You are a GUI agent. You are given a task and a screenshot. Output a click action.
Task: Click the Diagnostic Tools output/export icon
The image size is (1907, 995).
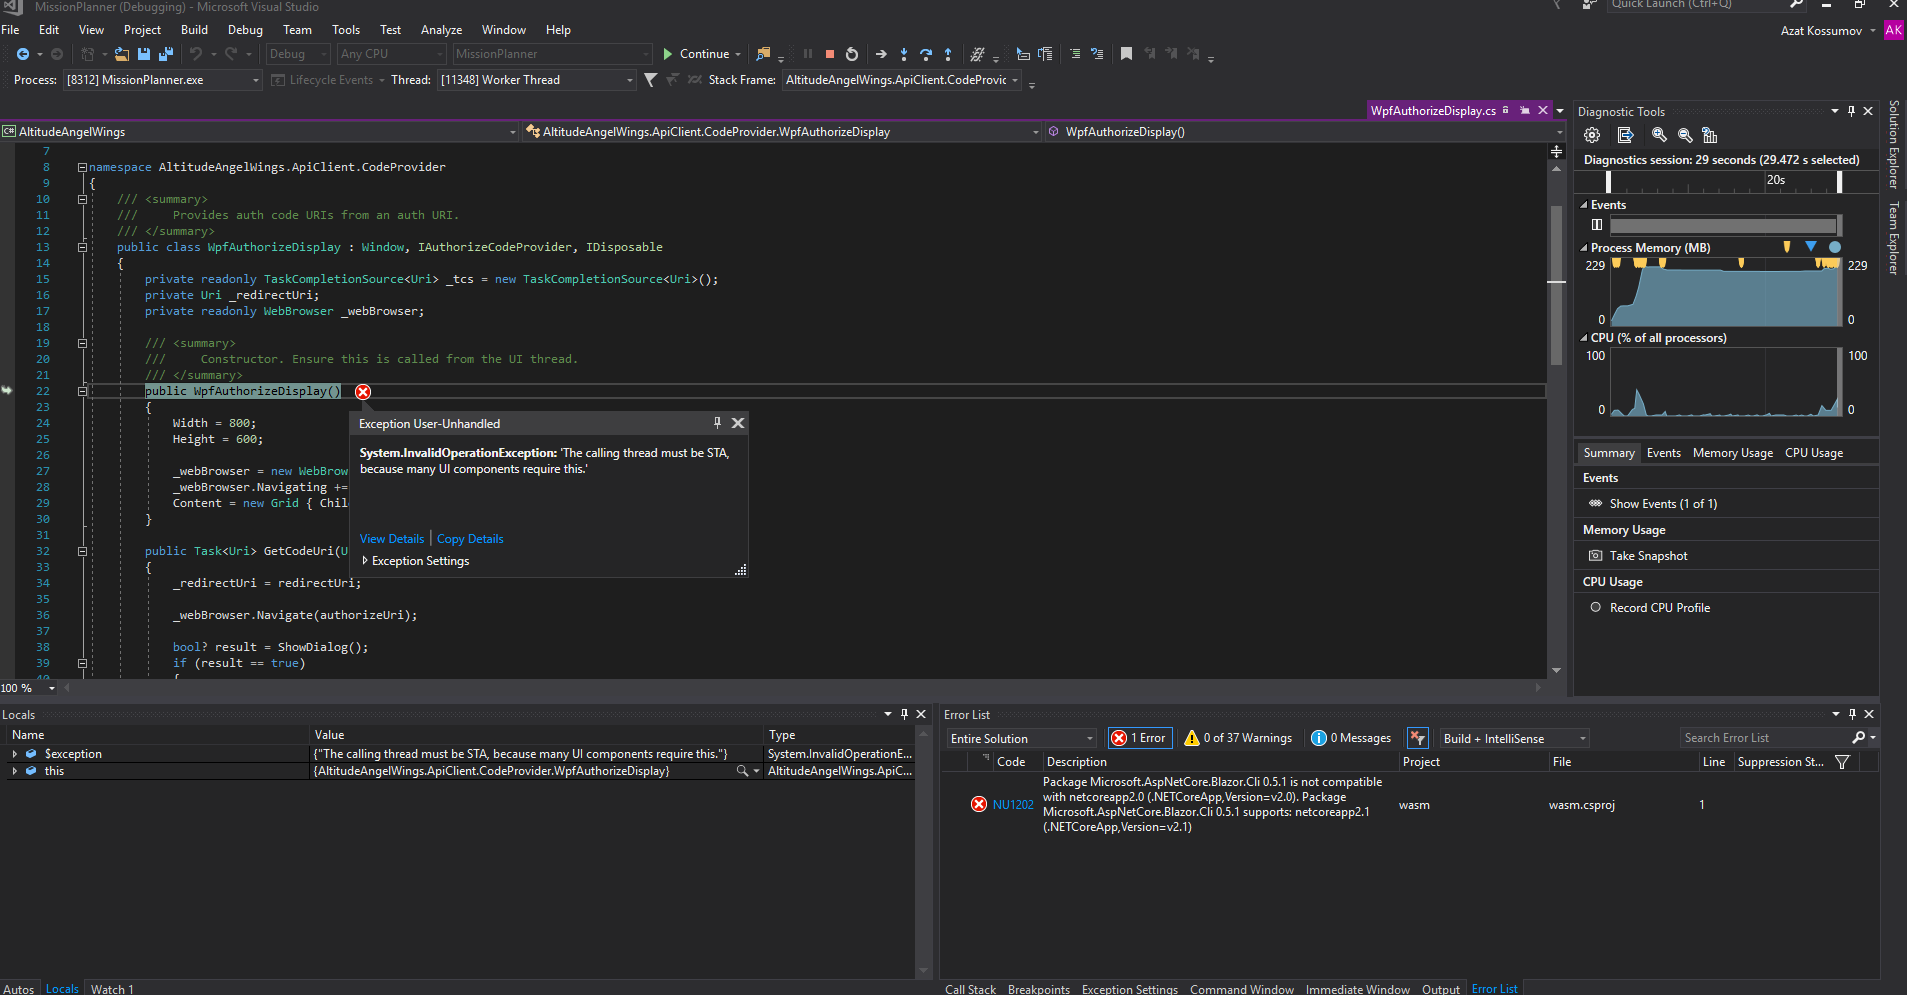(1625, 135)
